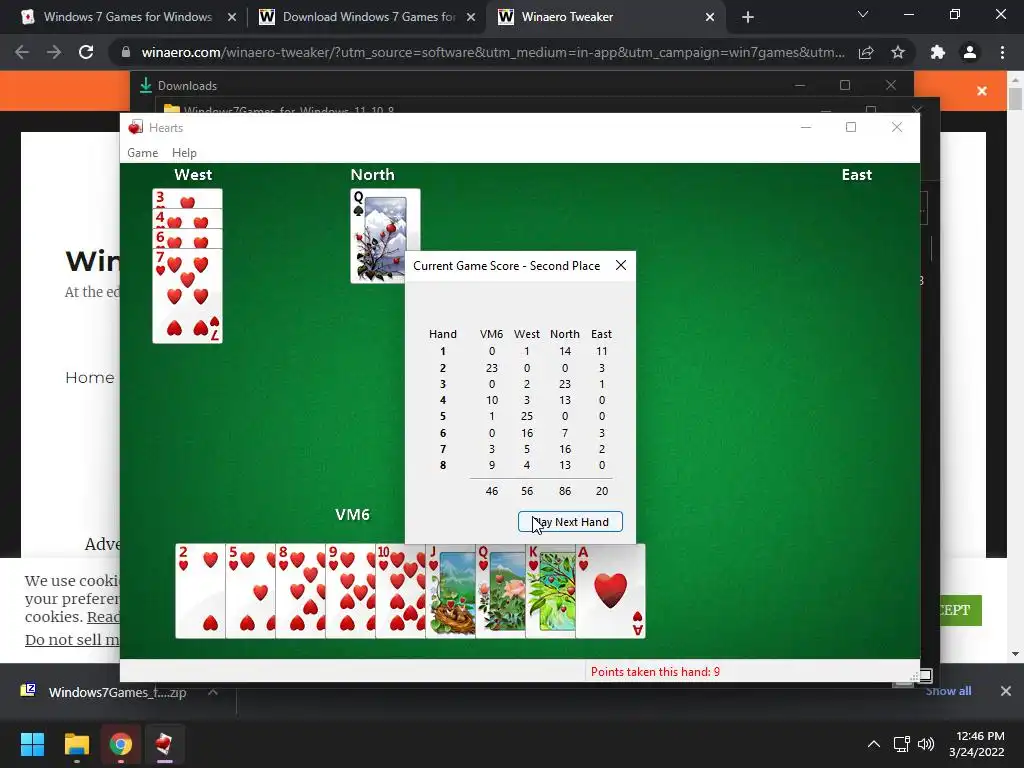Click Chrome icon in taskbar
The height and width of the screenshot is (768, 1024).
pos(121,744)
